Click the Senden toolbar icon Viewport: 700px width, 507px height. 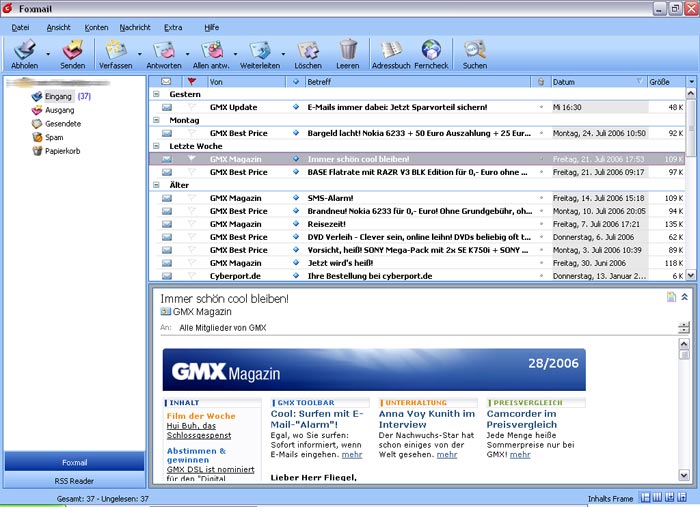[72, 50]
